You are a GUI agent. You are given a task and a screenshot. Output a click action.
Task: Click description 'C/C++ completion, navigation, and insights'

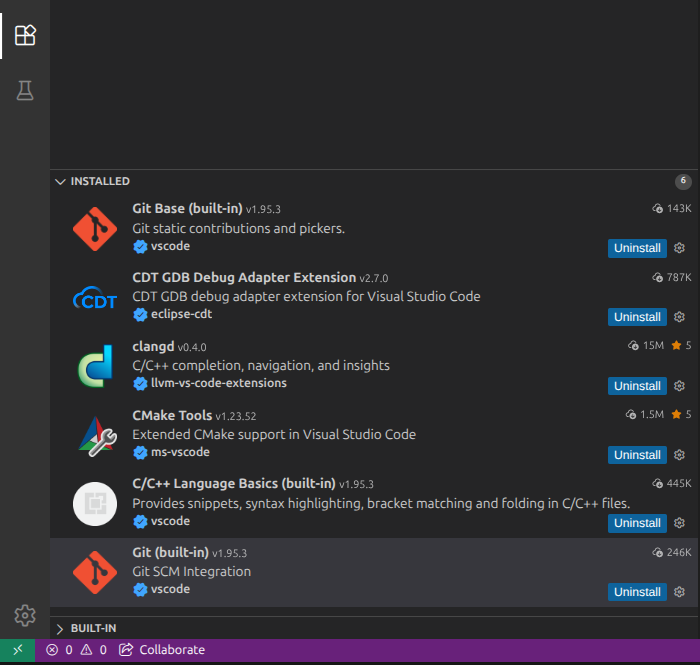(261, 366)
